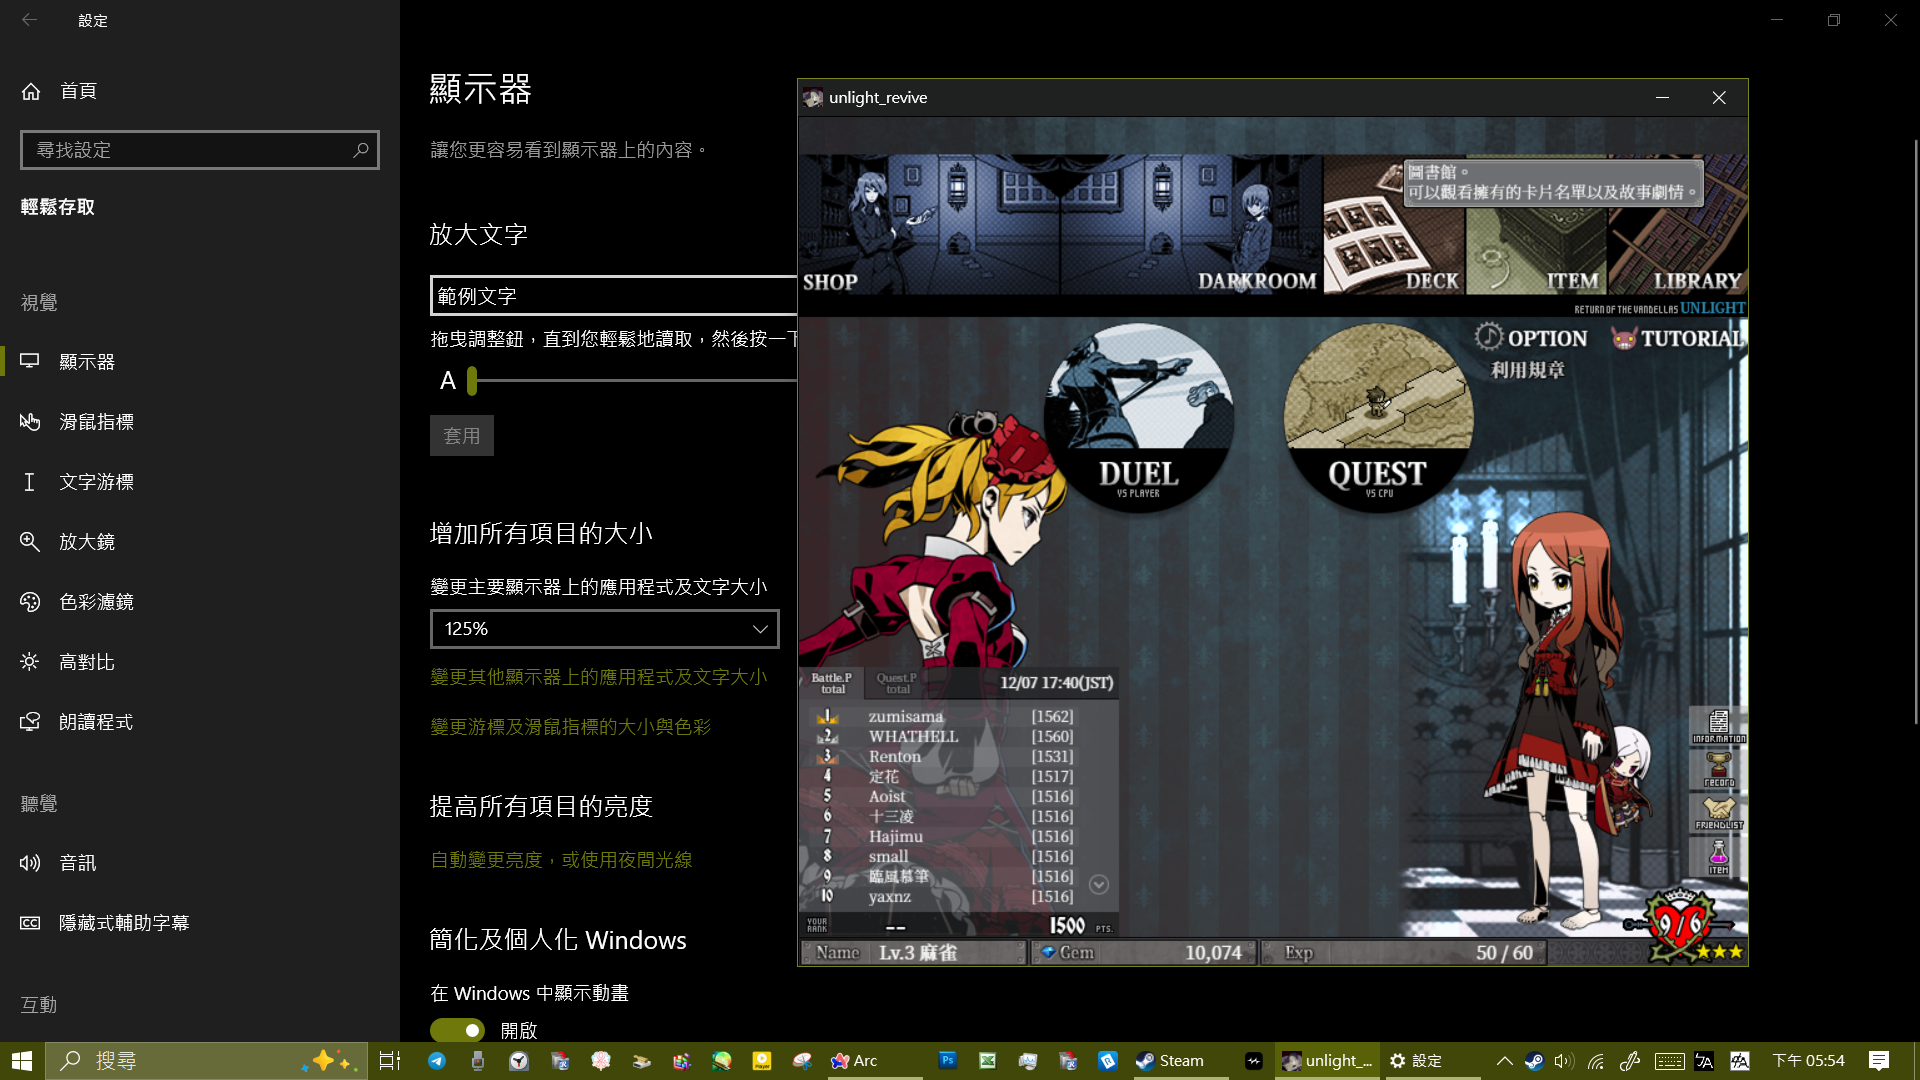Click the 利用規章 terms link

(x=1527, y=370)
